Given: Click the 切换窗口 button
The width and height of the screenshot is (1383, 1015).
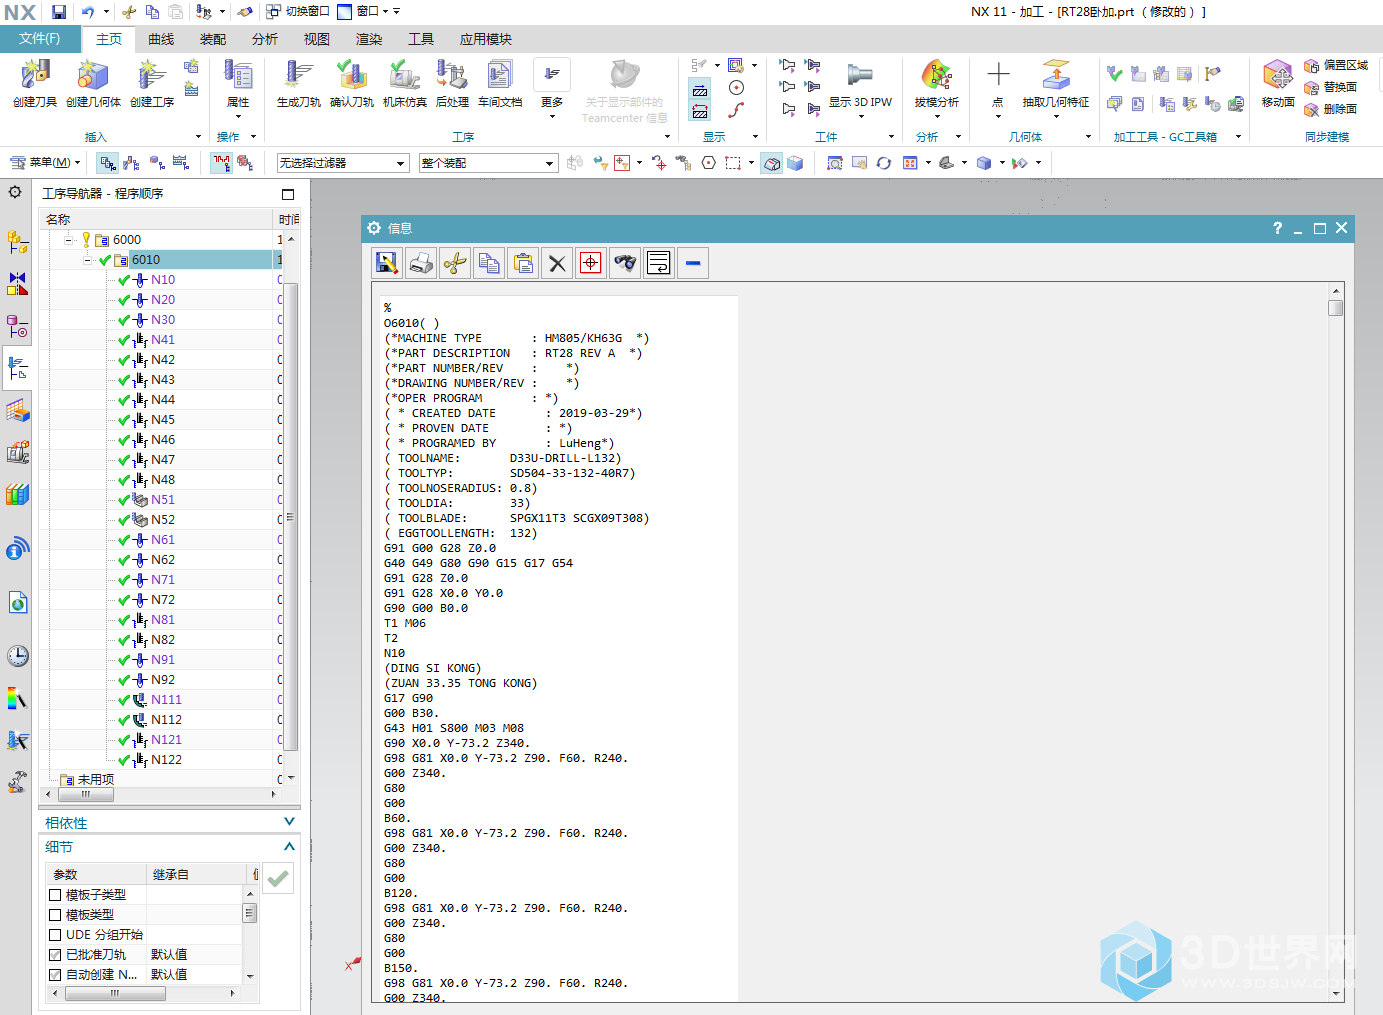Looking at the screenshot, I should [x=298, y=12].
